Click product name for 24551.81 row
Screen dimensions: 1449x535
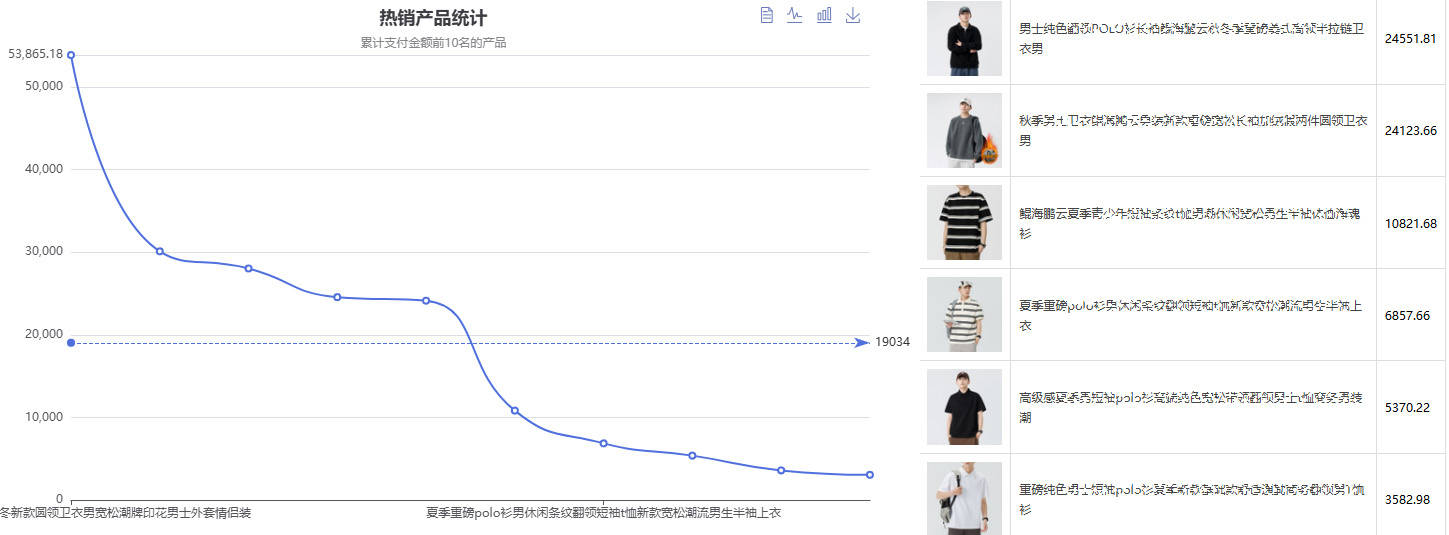click(x=1191, y=39)
